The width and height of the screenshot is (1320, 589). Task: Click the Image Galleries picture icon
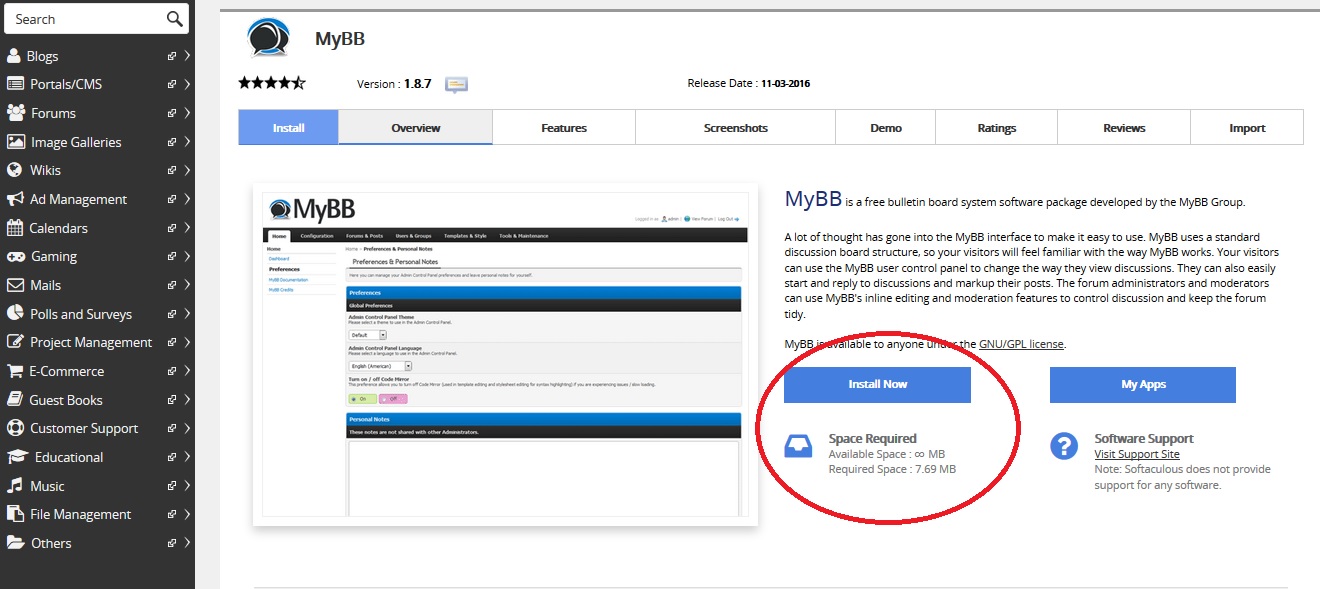(15, 142)
